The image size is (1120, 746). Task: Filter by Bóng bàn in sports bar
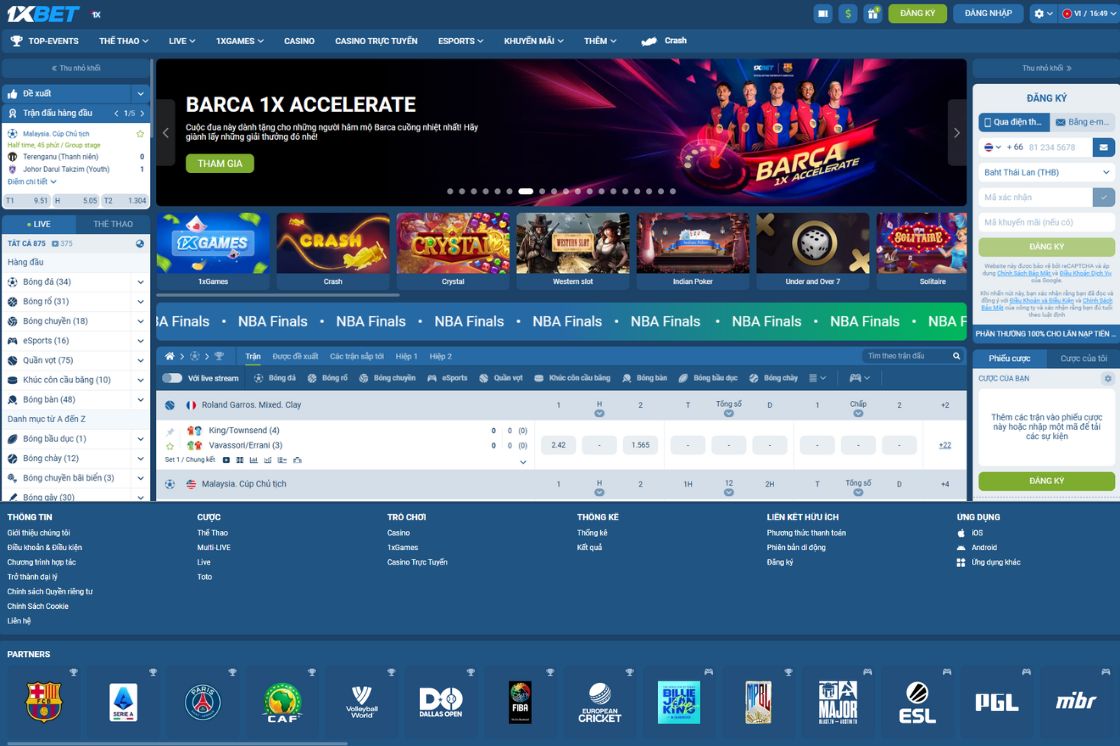(644, 378)
